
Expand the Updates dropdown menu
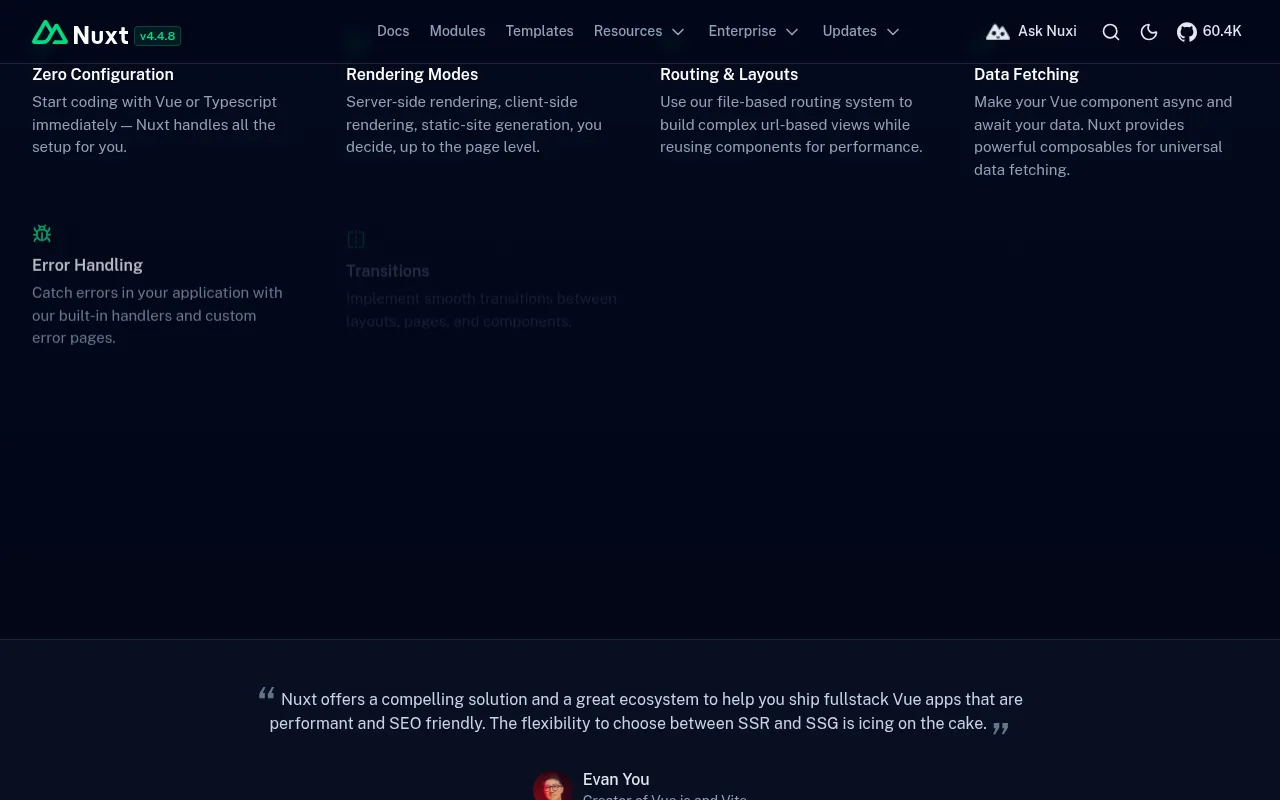[x=861, y=31]
